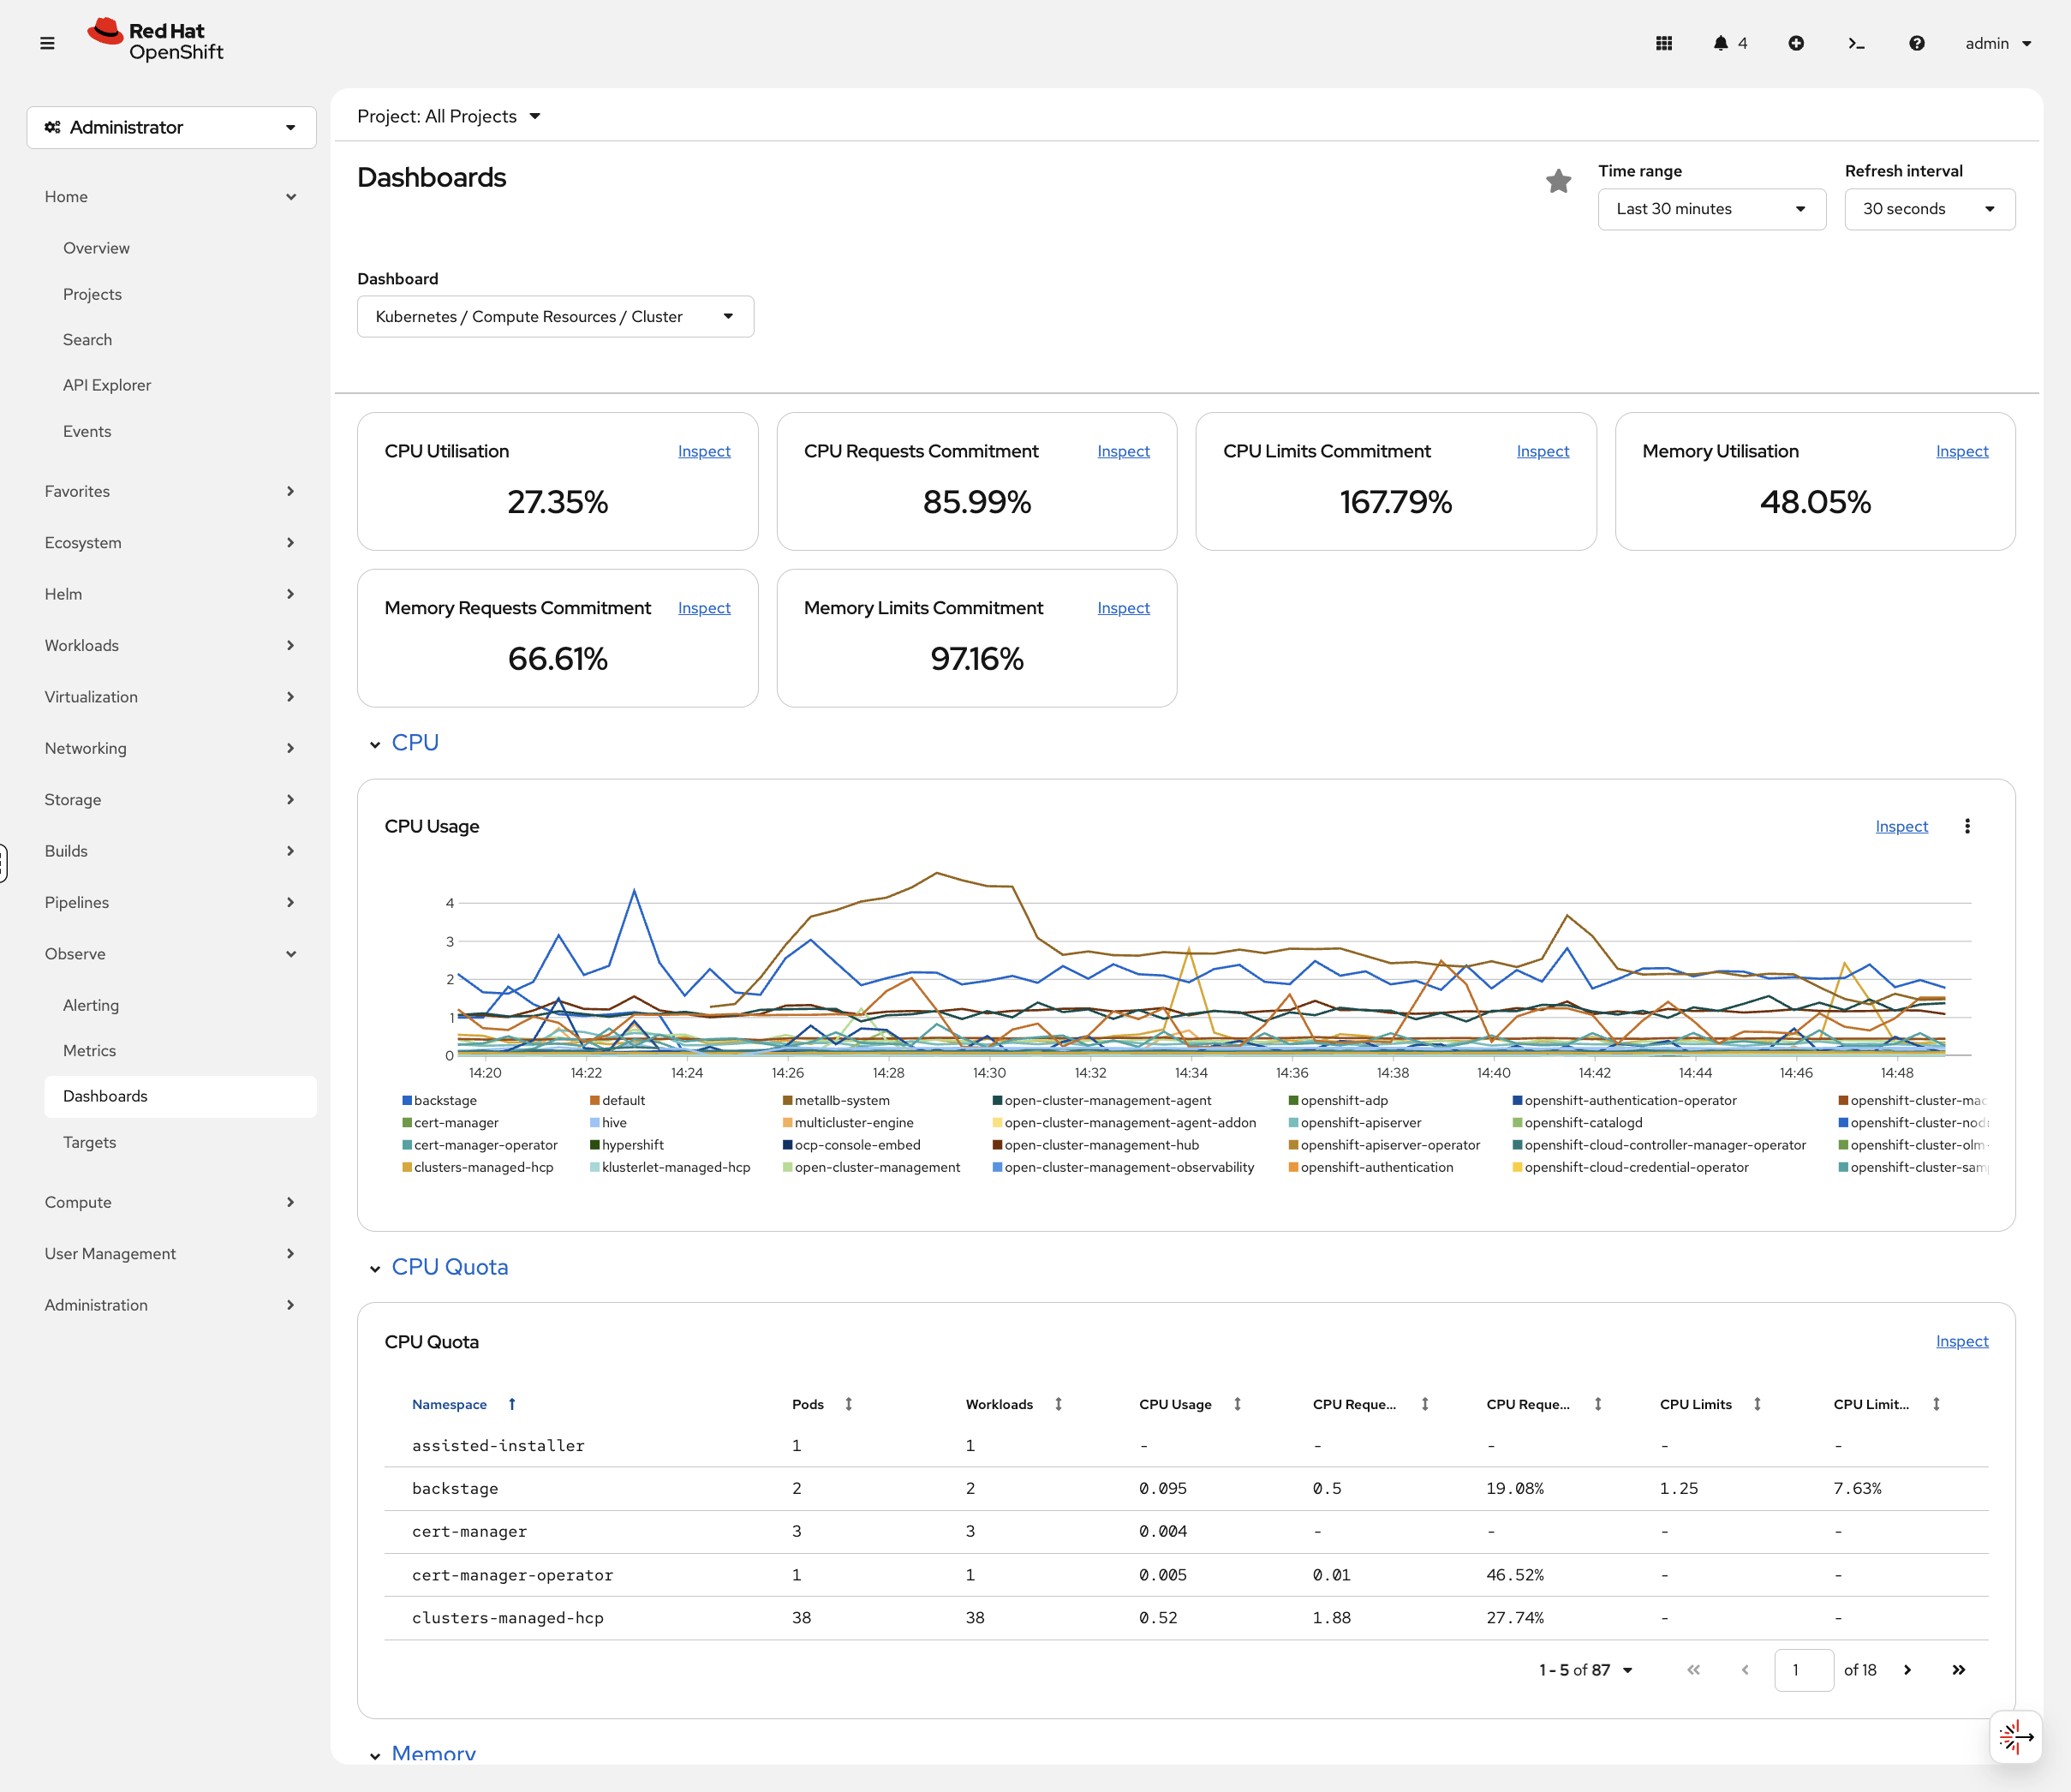Viewport: 2071px width, 1792px height.
Task: Click the Red Hat OpenShift logo
Action: pos(155,39)
